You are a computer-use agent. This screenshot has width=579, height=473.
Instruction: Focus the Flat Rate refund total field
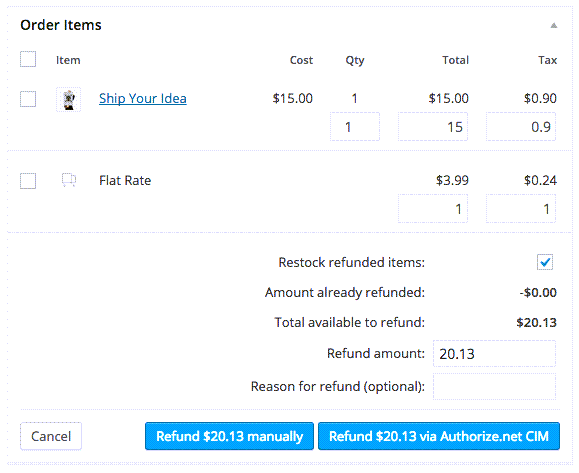[433, 209]
